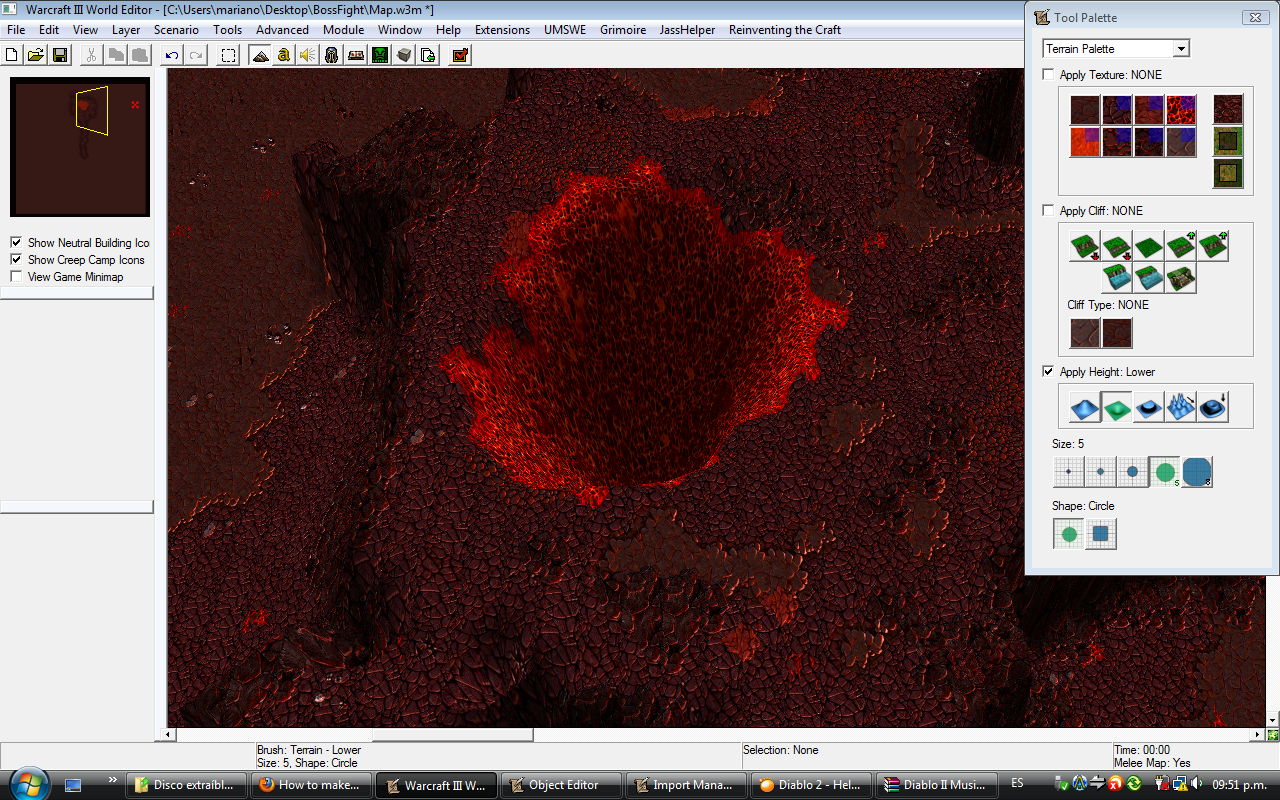The image size is (1280, 800).
Task: Choose increase cliff by two tool
Action: pyautogui.click(x=1212, y=246)
